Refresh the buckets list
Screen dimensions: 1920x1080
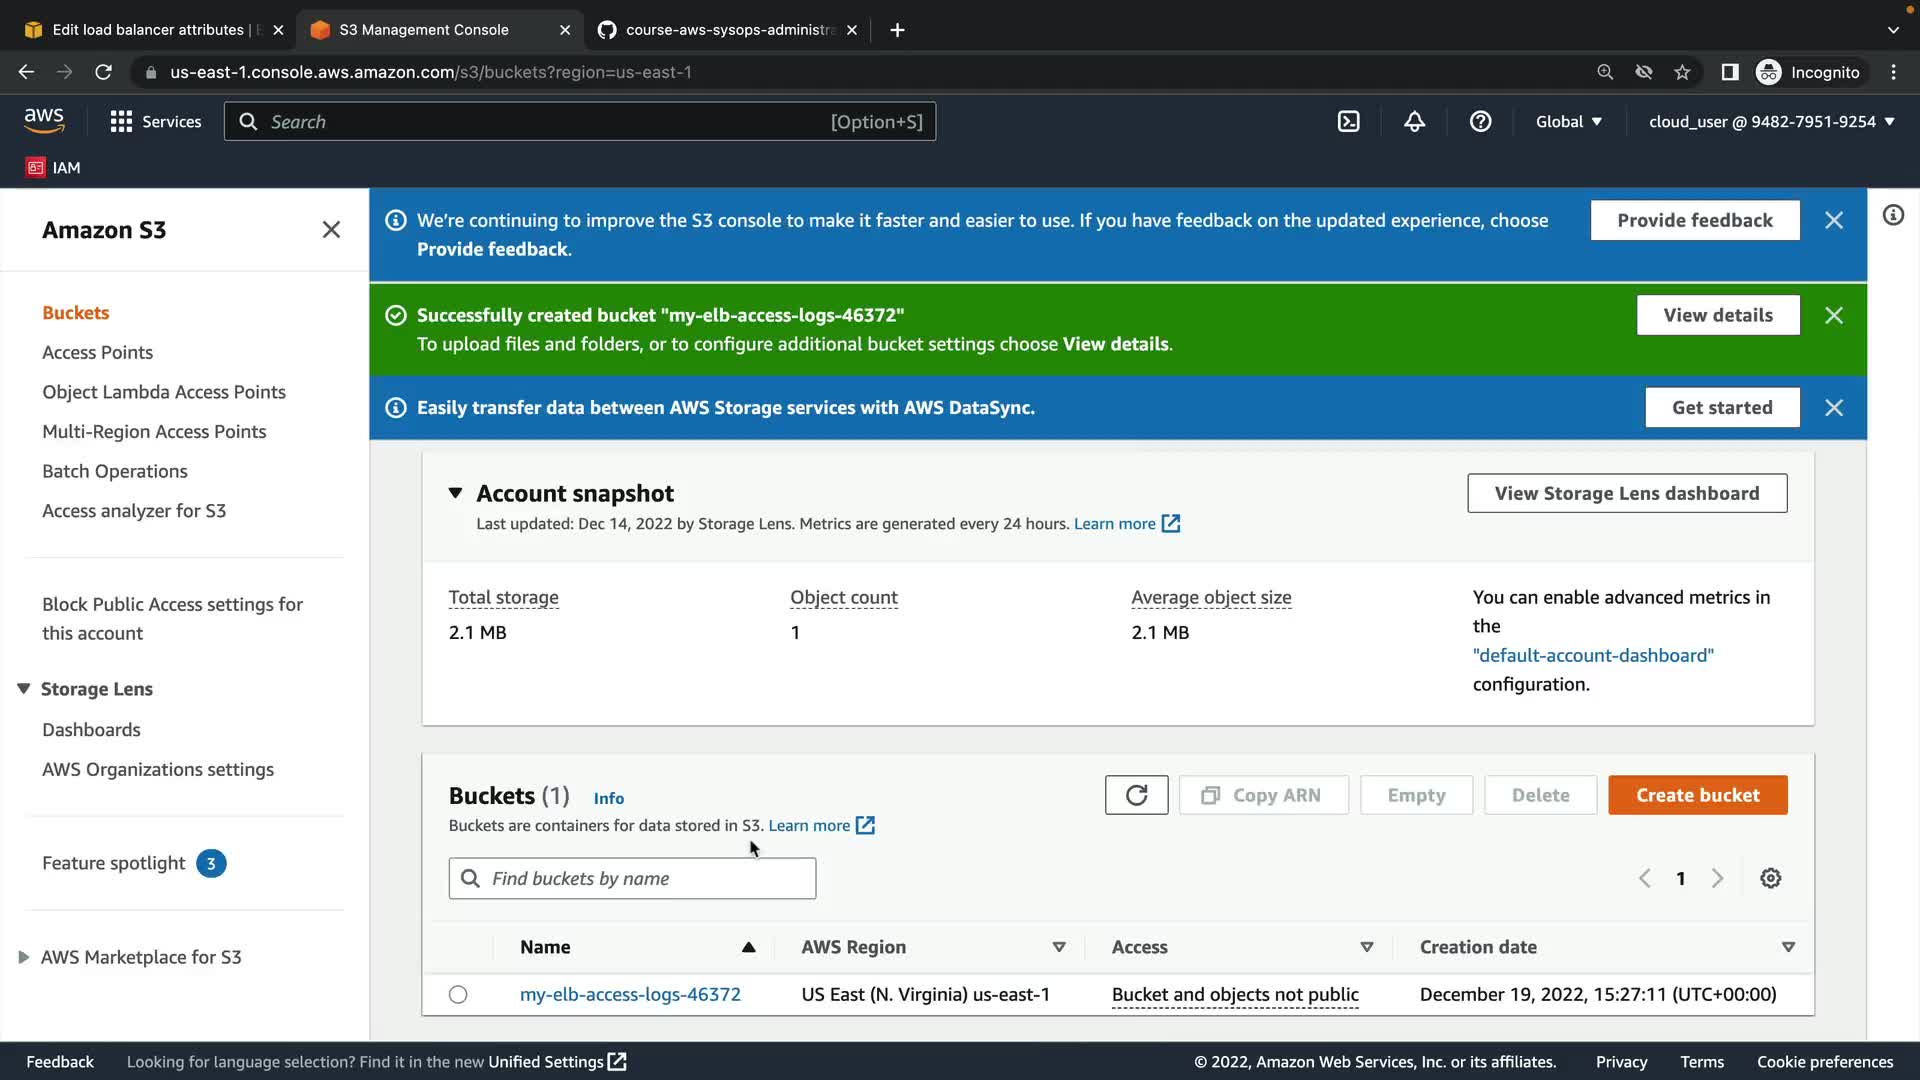point(1136,795)
